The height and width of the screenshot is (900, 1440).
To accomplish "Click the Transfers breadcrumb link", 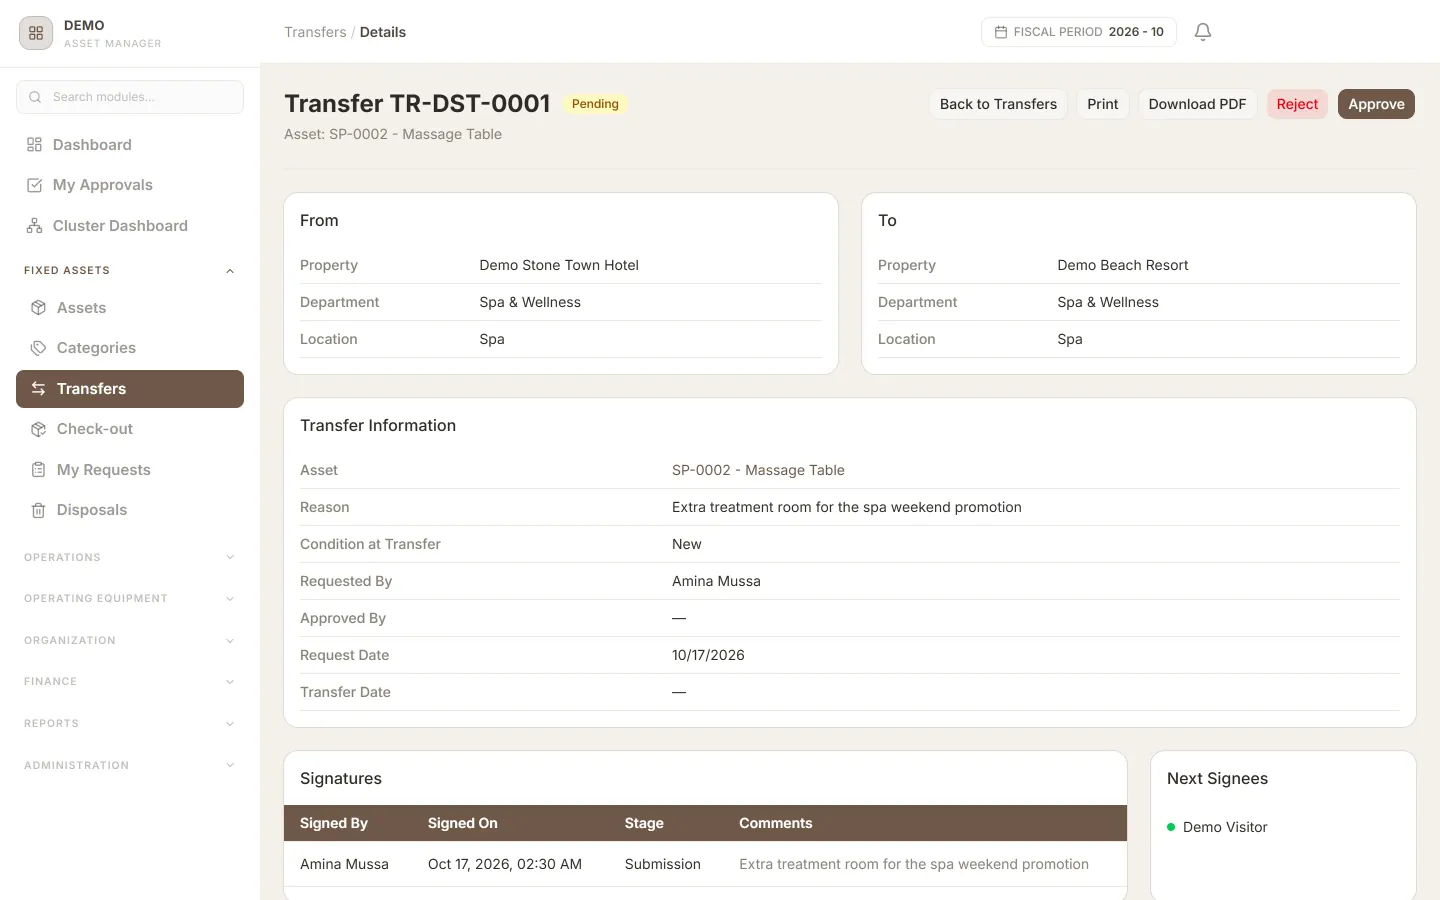I will tap(315, 32).
